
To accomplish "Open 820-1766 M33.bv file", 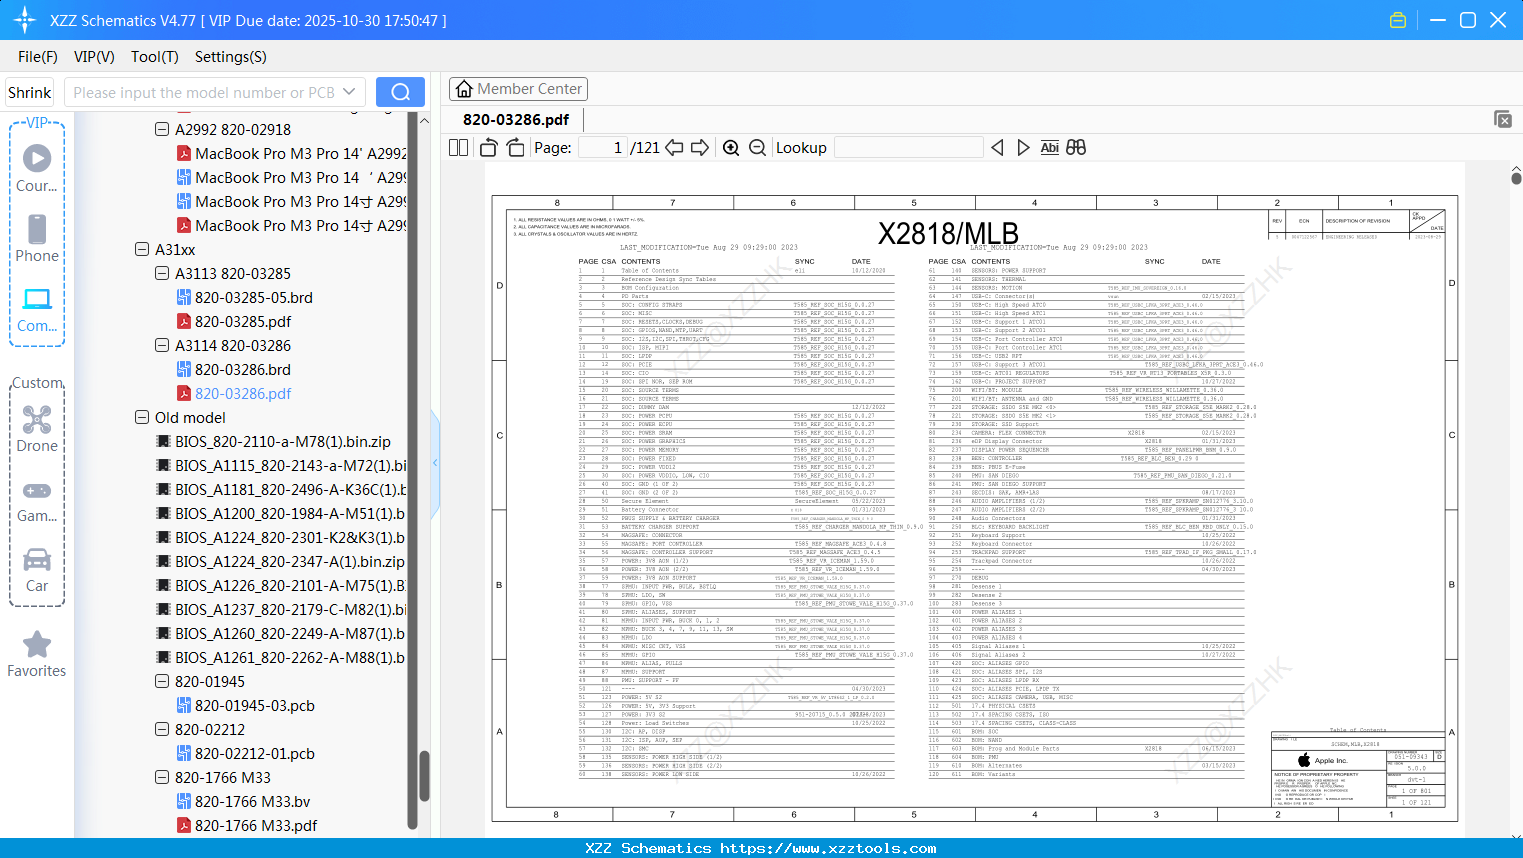I will tap(253, 801).
